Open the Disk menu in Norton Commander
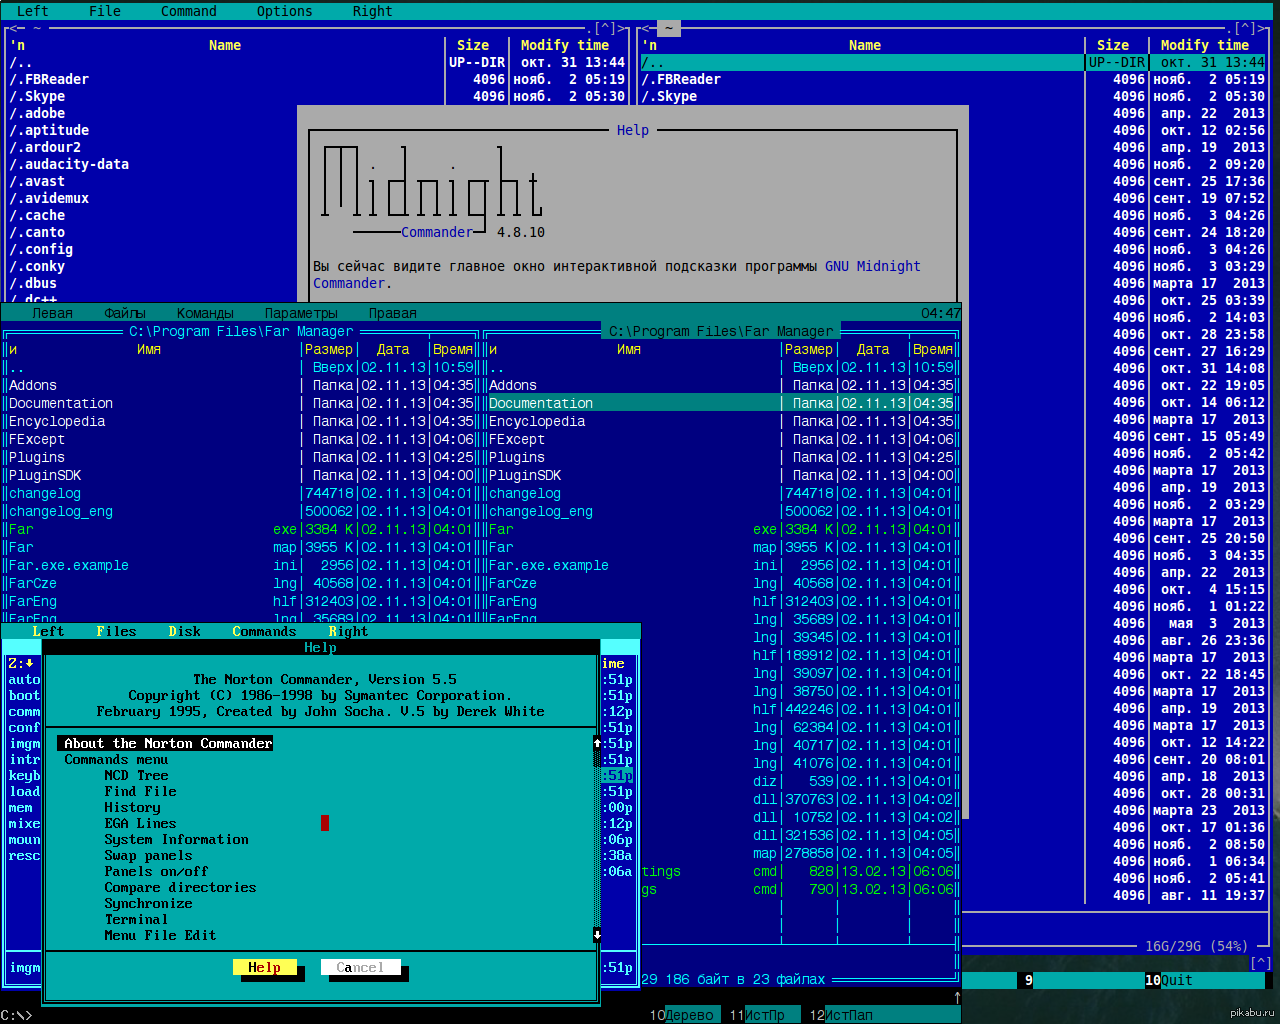This screenshot has height=1024, width=1280. point(184,631)
